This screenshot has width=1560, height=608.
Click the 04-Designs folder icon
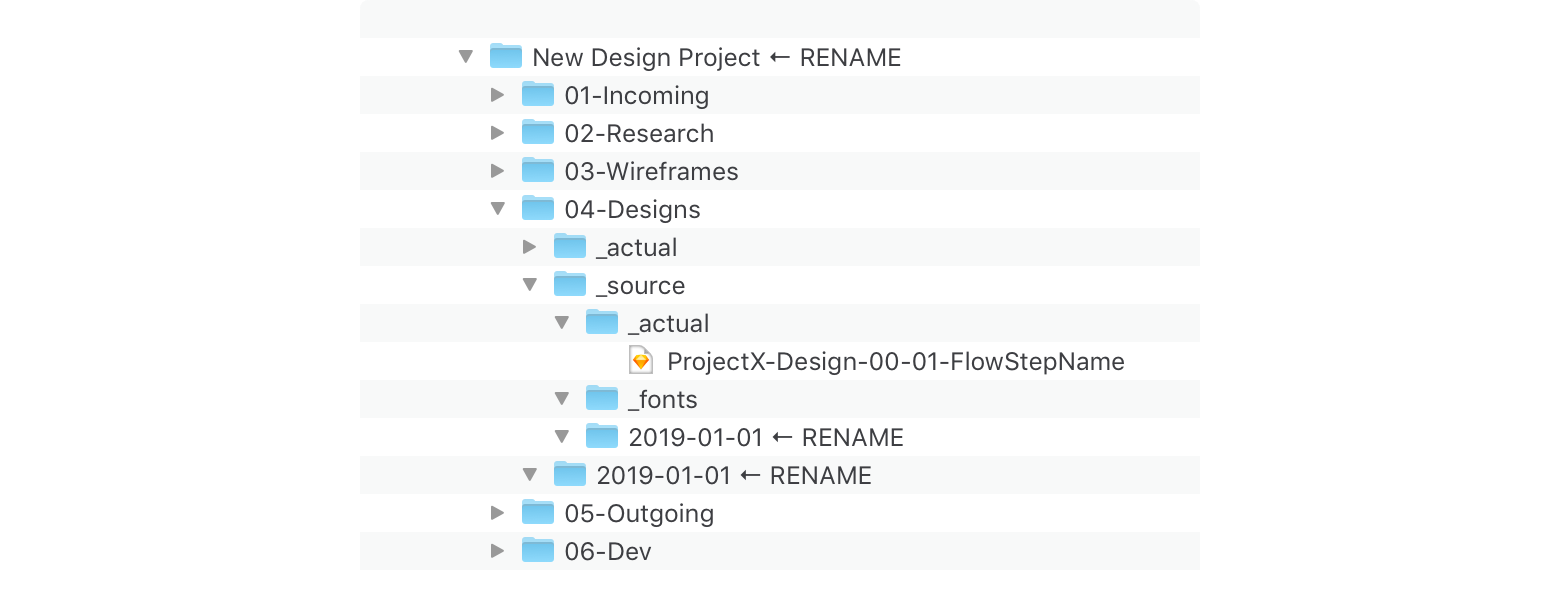(x=538, y=209)
